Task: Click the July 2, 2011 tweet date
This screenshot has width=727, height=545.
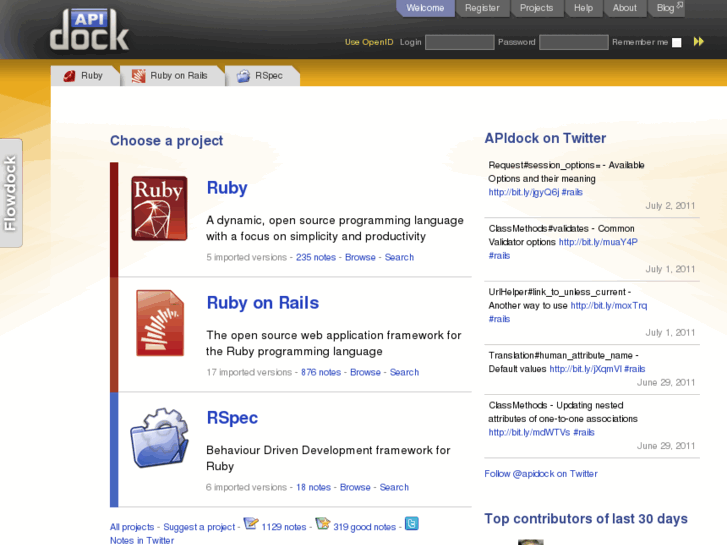Action: pyautogui.click(x=670, y=206)
